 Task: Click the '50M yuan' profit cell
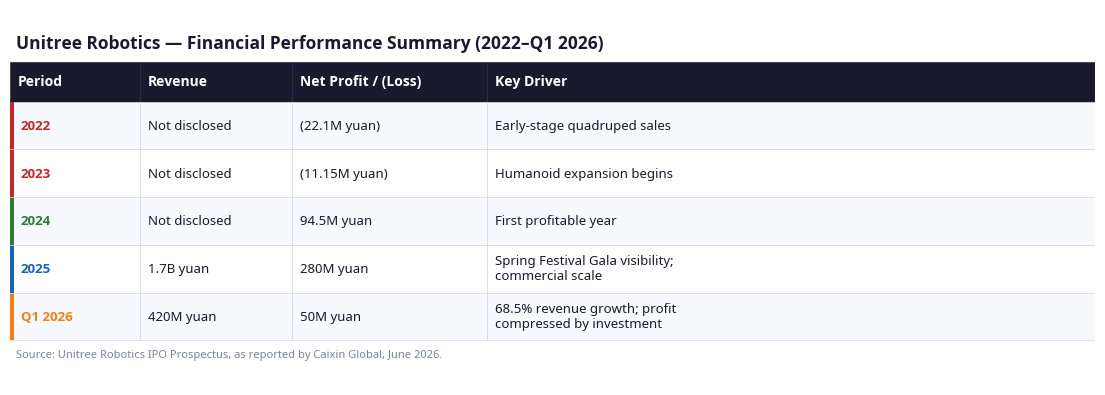click(x=390, y=317)
